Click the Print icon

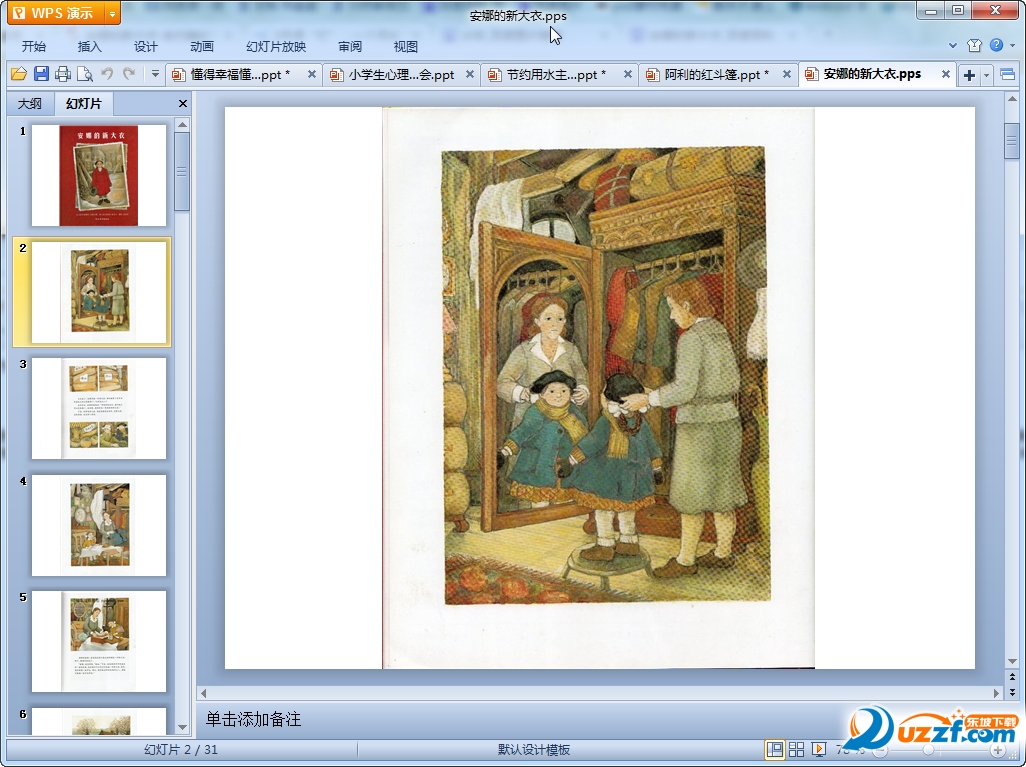(63, 74)
